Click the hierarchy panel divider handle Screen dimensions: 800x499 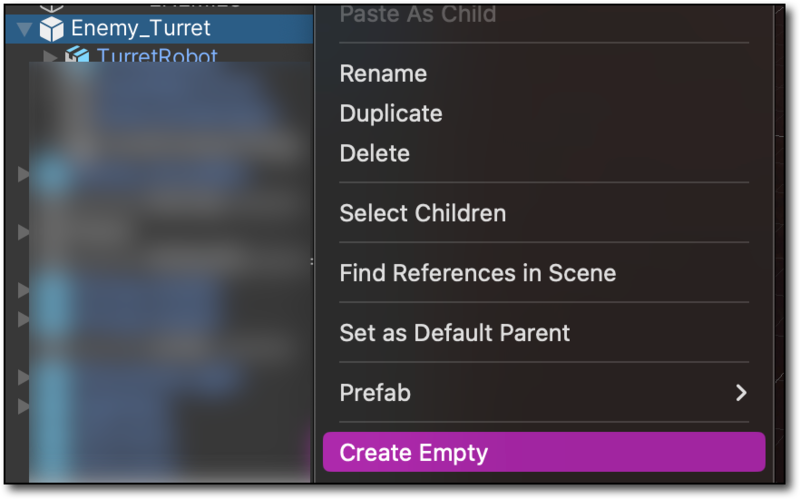[312, 262]
